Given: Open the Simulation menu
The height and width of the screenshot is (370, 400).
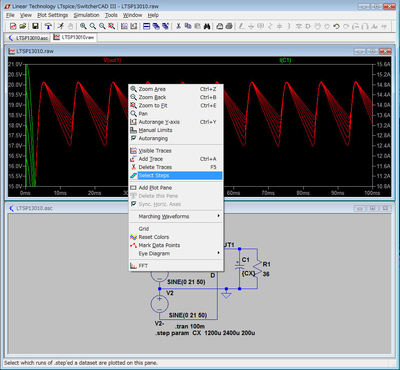Looking at the screenshot, I should [x=87, y=15].
